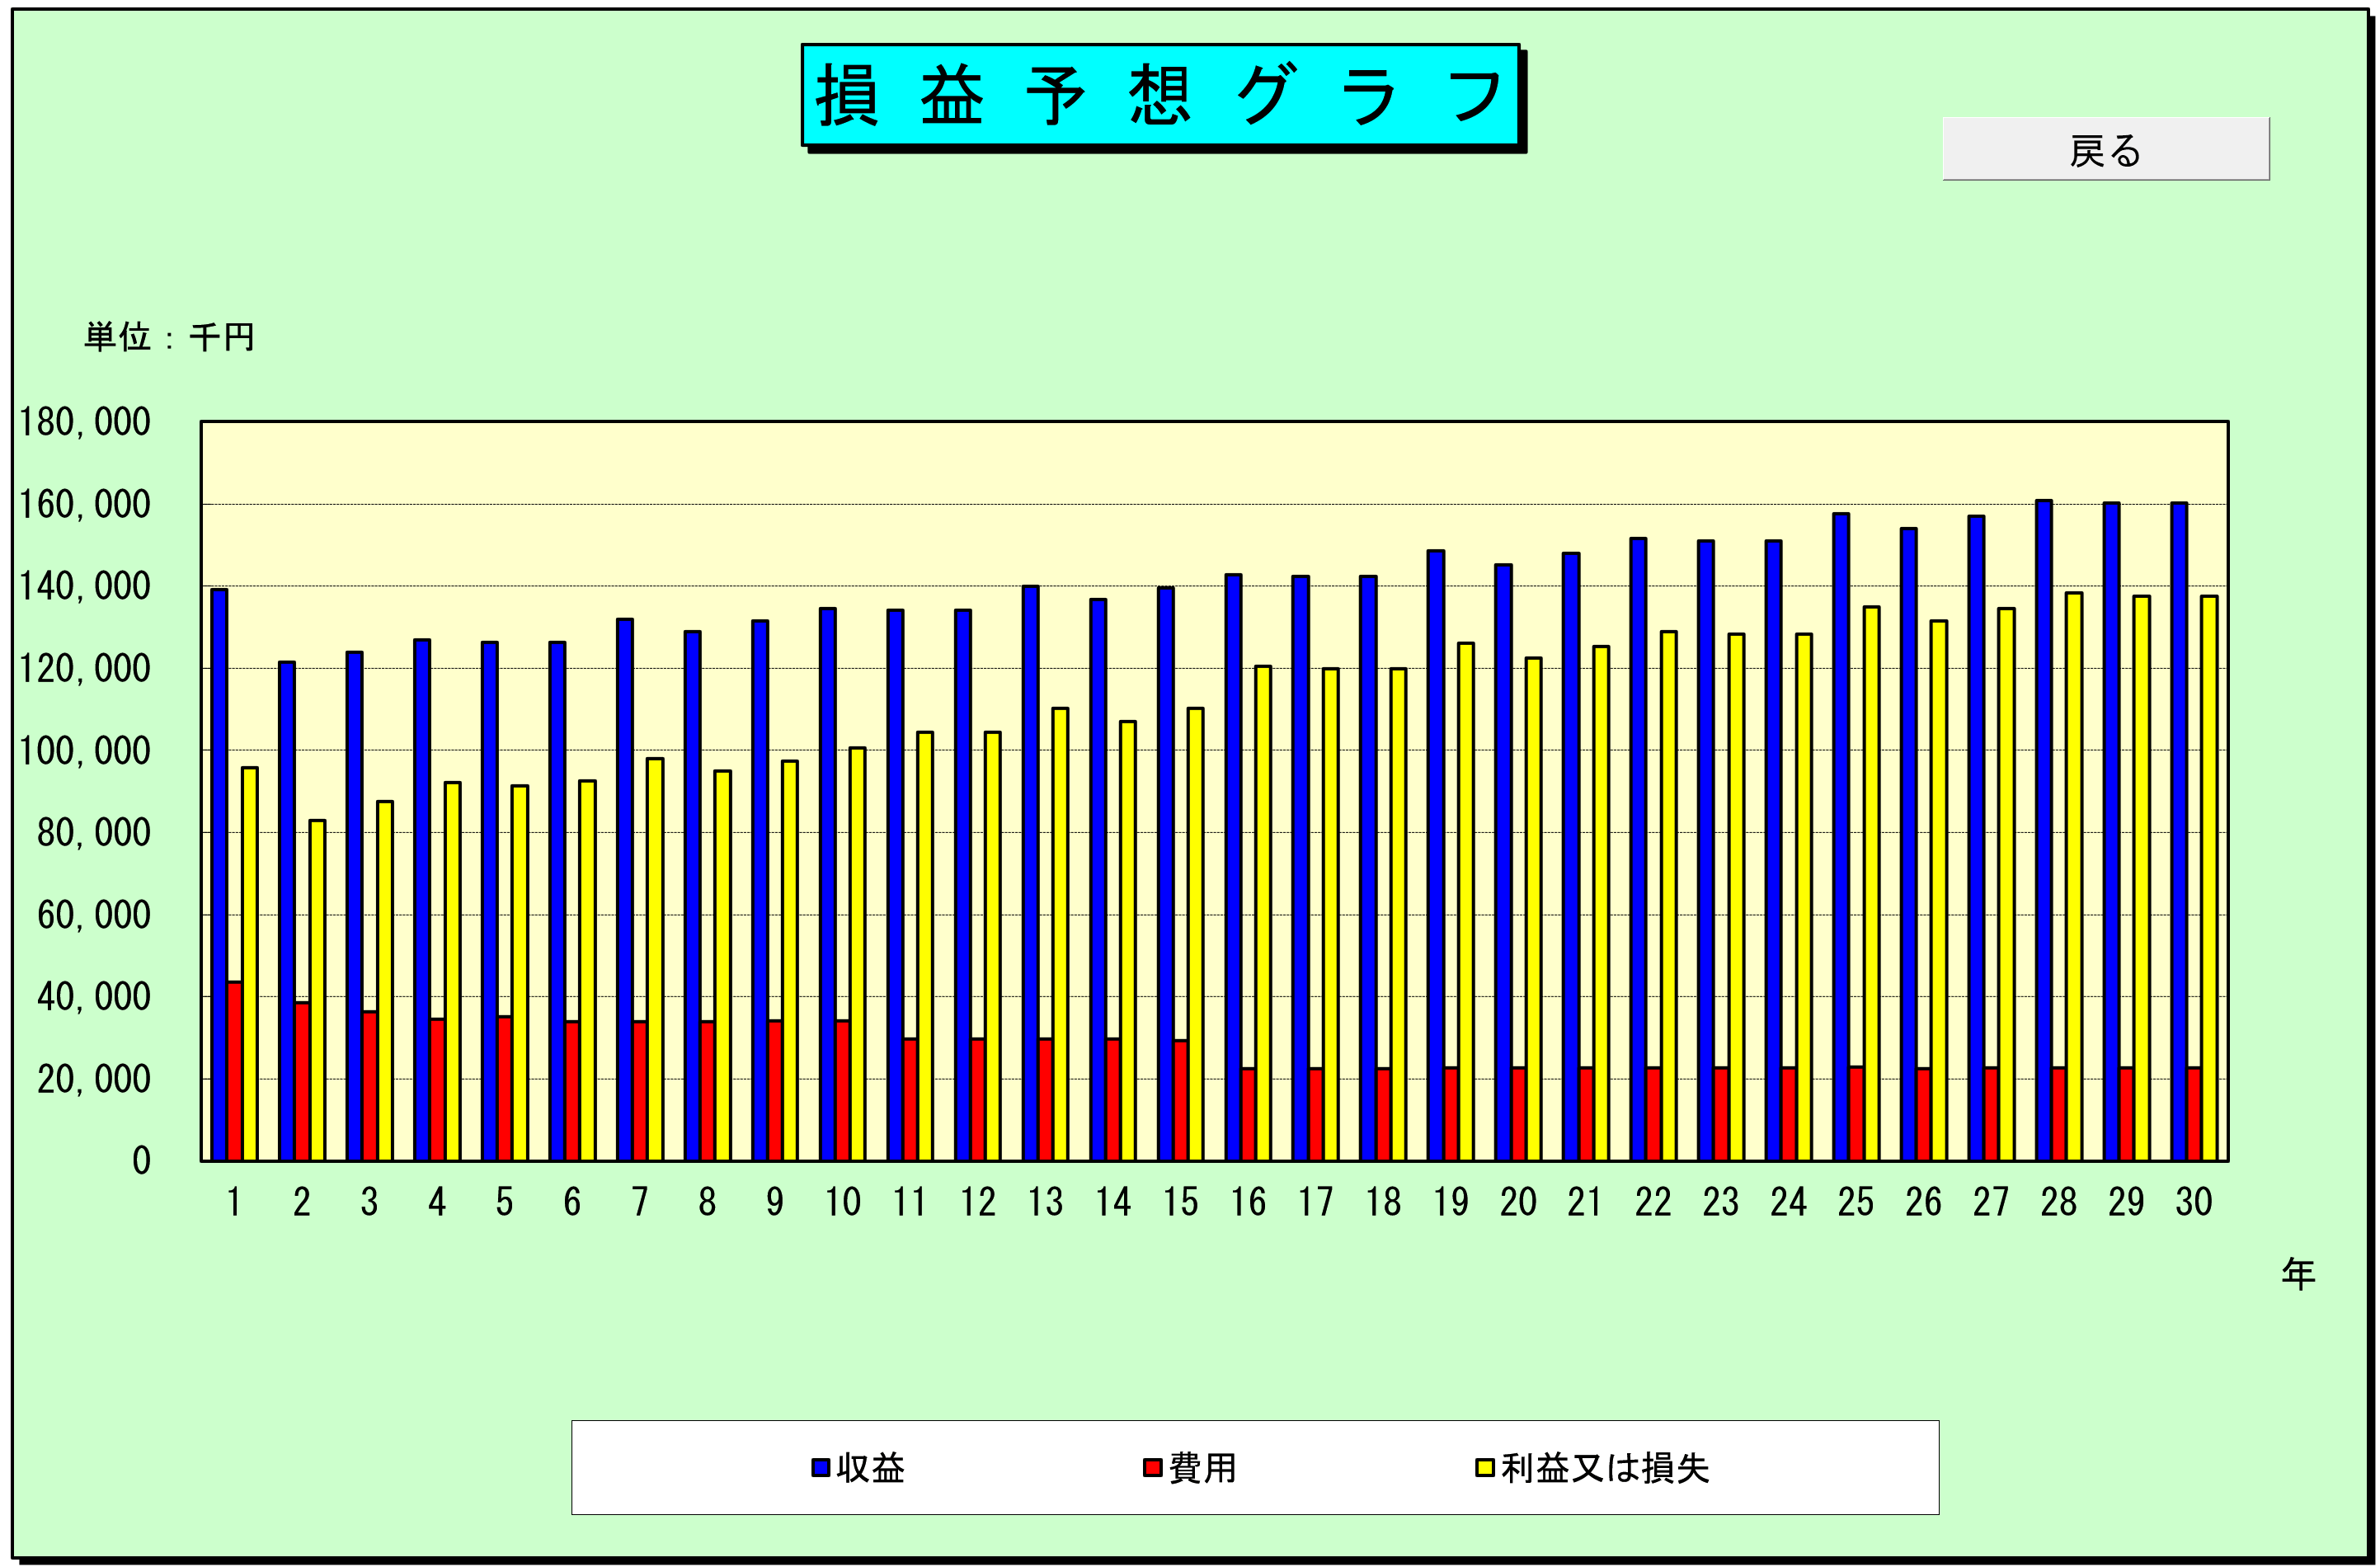2380x1567 pixels.
Task: Click the yellow profit bar for year 30
Action: pos(2208,878)
